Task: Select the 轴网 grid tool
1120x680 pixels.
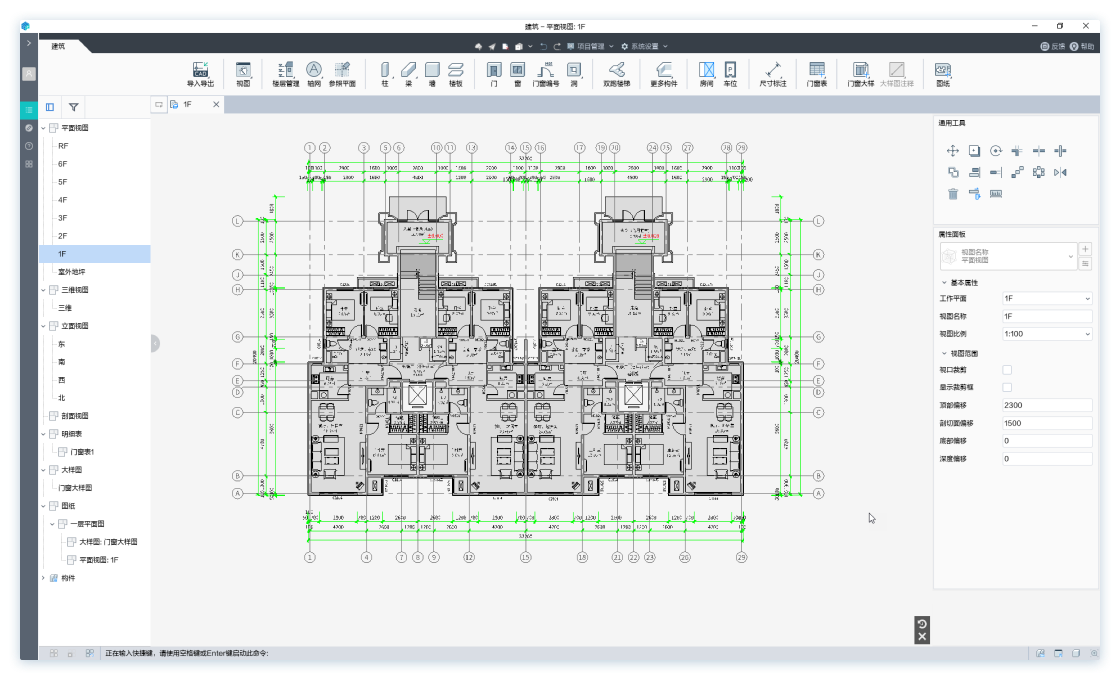Action: 314,74
